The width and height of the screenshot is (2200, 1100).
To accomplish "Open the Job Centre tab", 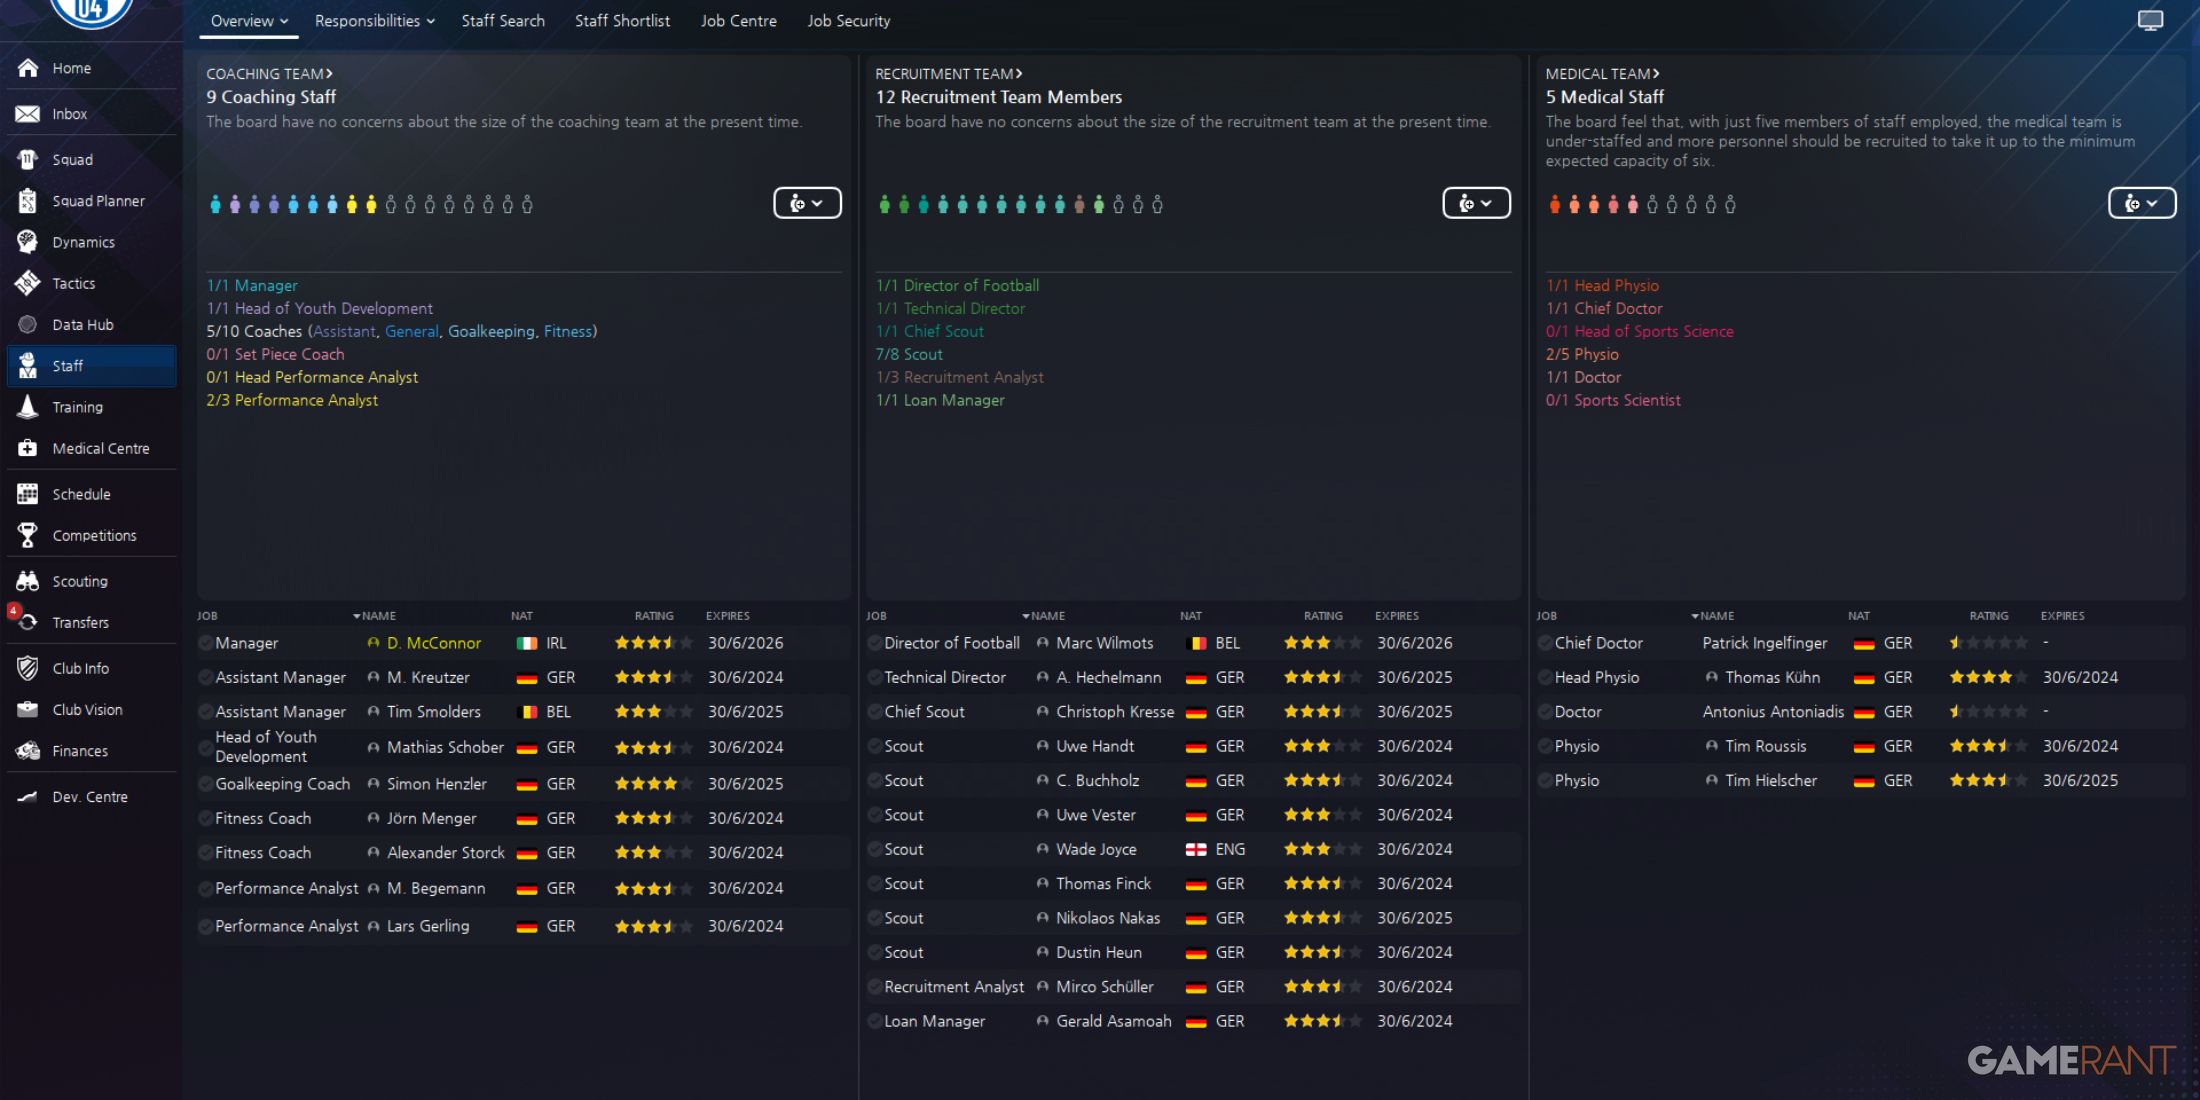I will (x=738, y=21).
